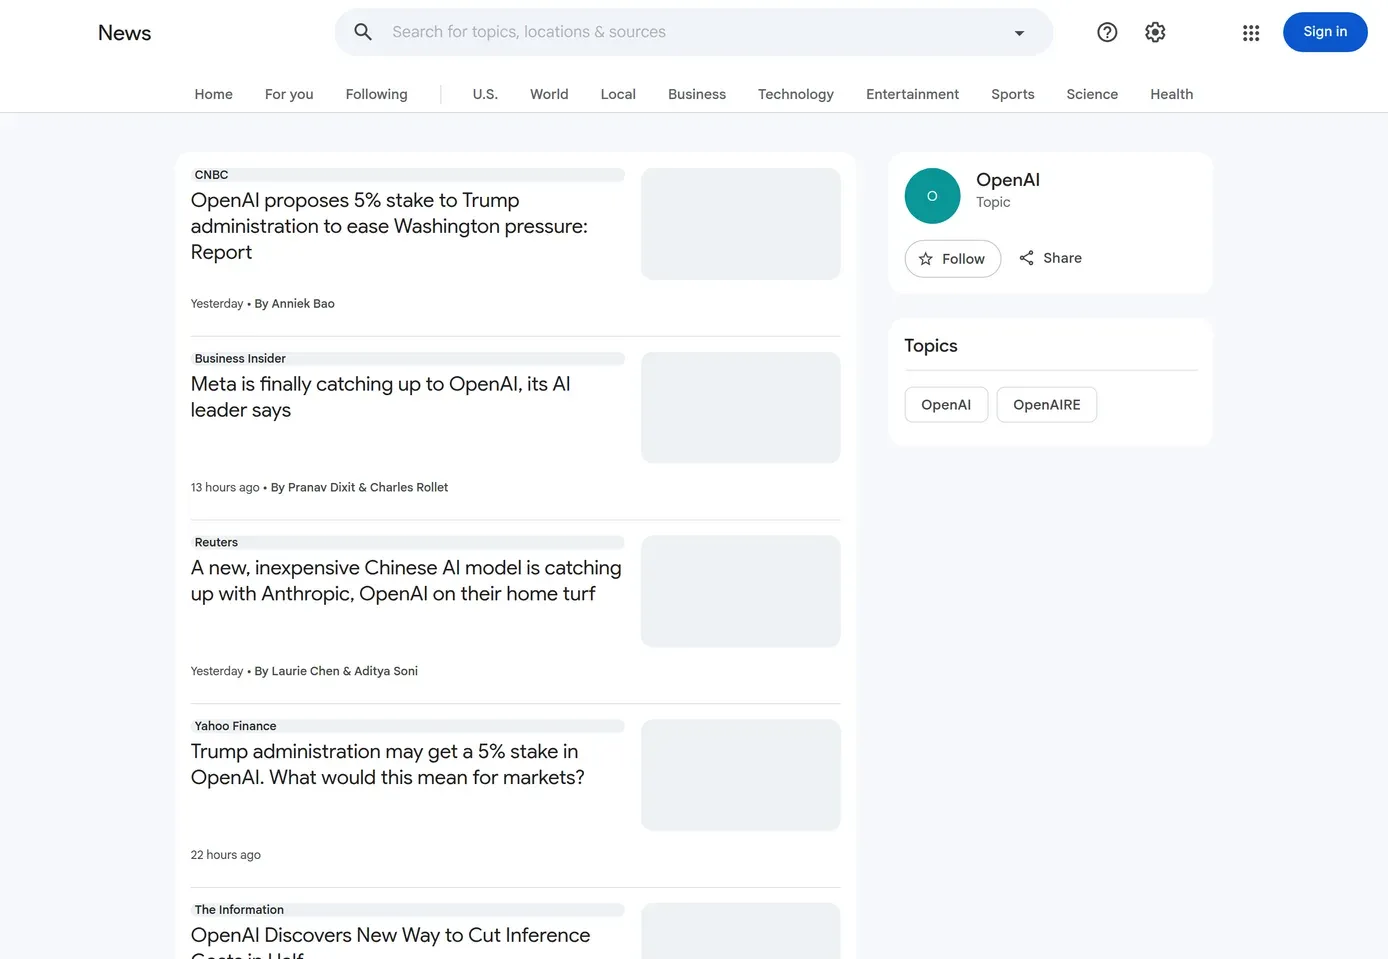Click the CNBC article thumbnail
Viewport: 1388px width, 959px height.
click(x=741, y=224)
